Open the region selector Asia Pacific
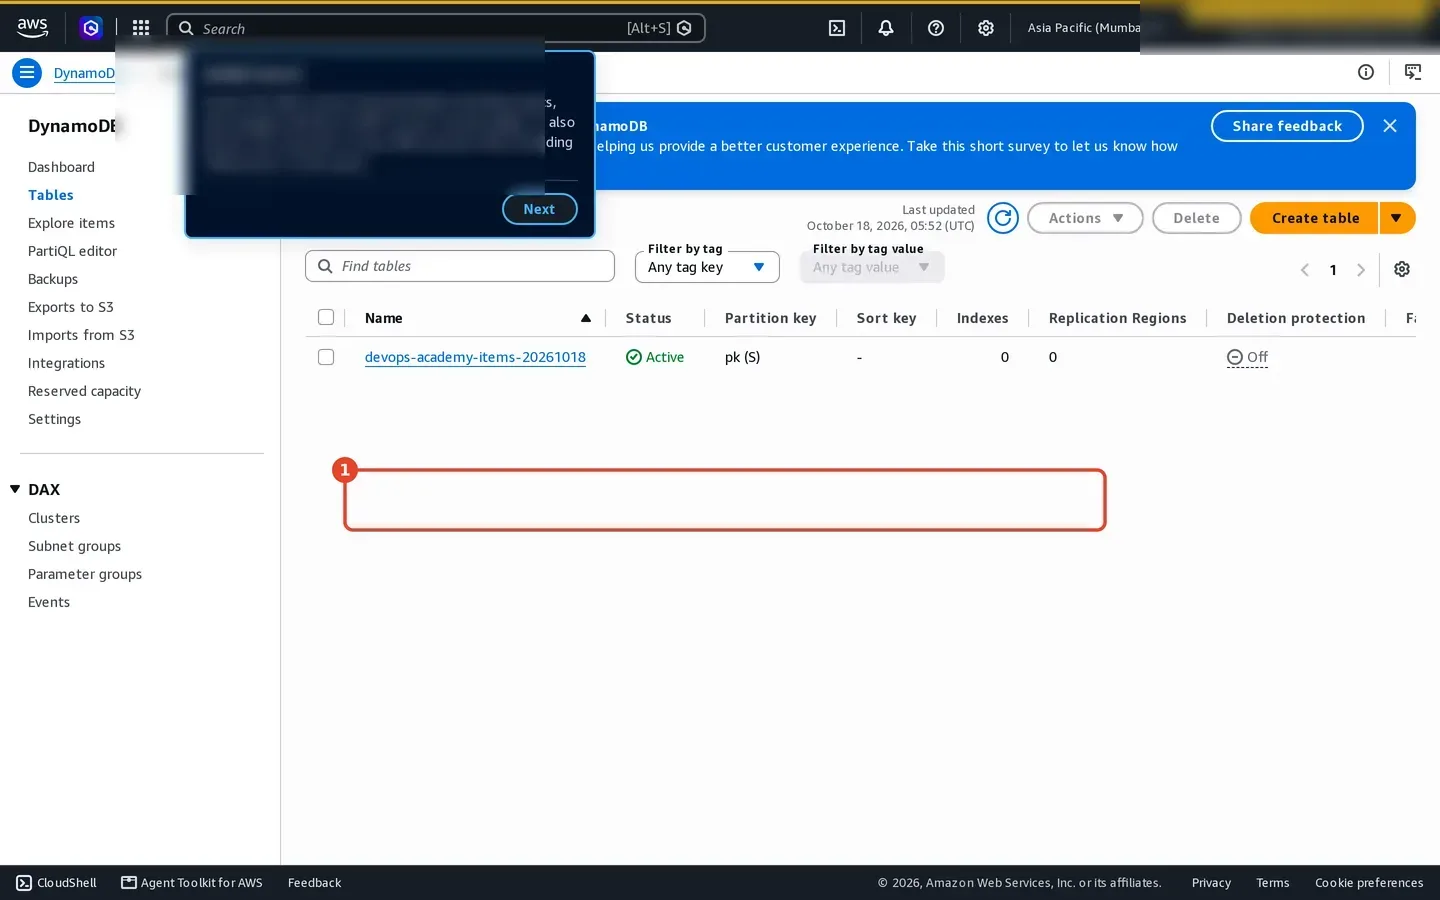This screenshot has width=1440, height=900. pyautogui.click(x=1084, y=28)
